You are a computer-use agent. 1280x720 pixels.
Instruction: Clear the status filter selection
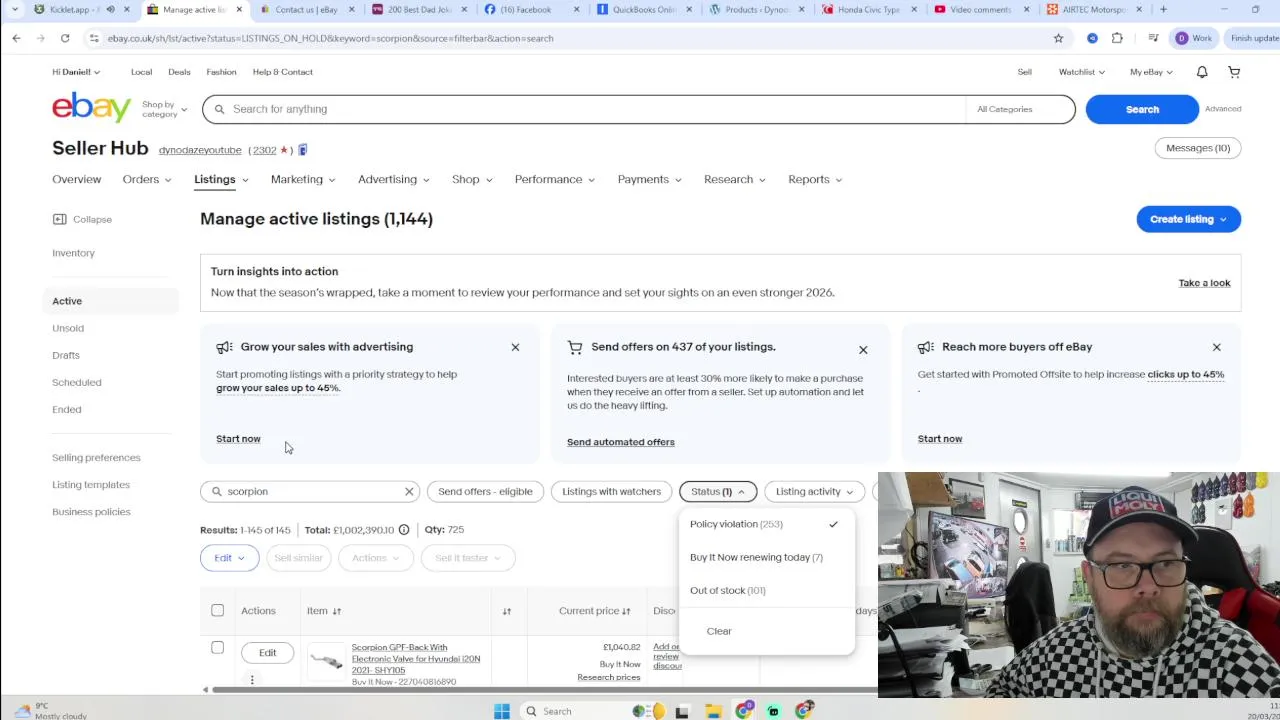coord(719,631)
